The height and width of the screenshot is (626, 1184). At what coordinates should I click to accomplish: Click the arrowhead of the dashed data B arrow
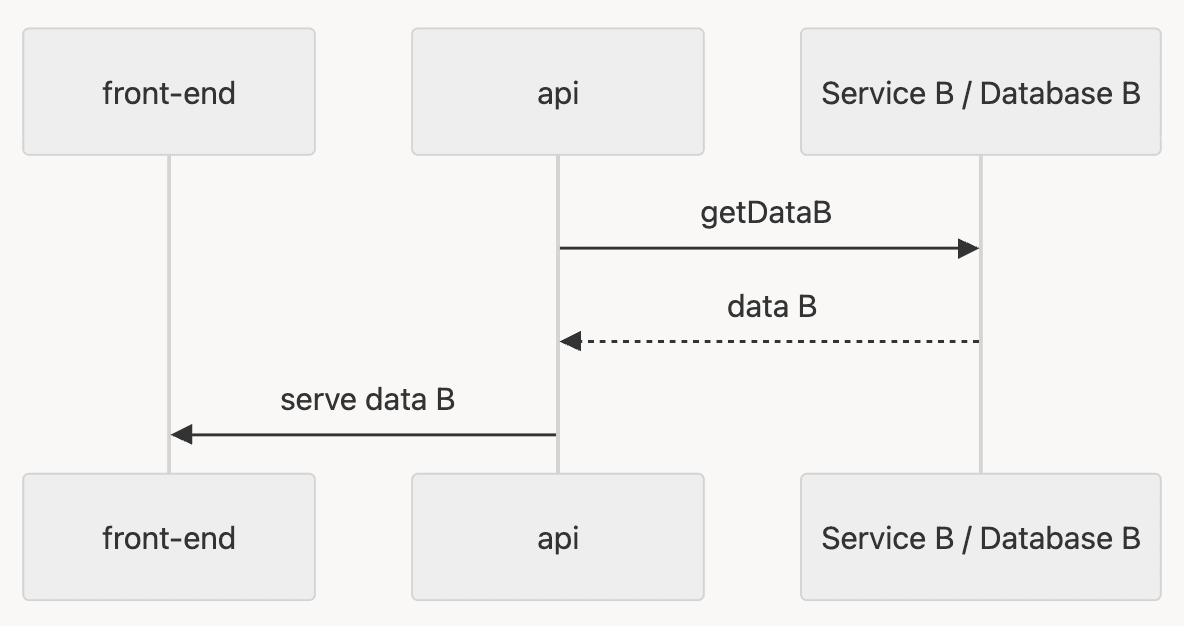(x=570, y=341)
